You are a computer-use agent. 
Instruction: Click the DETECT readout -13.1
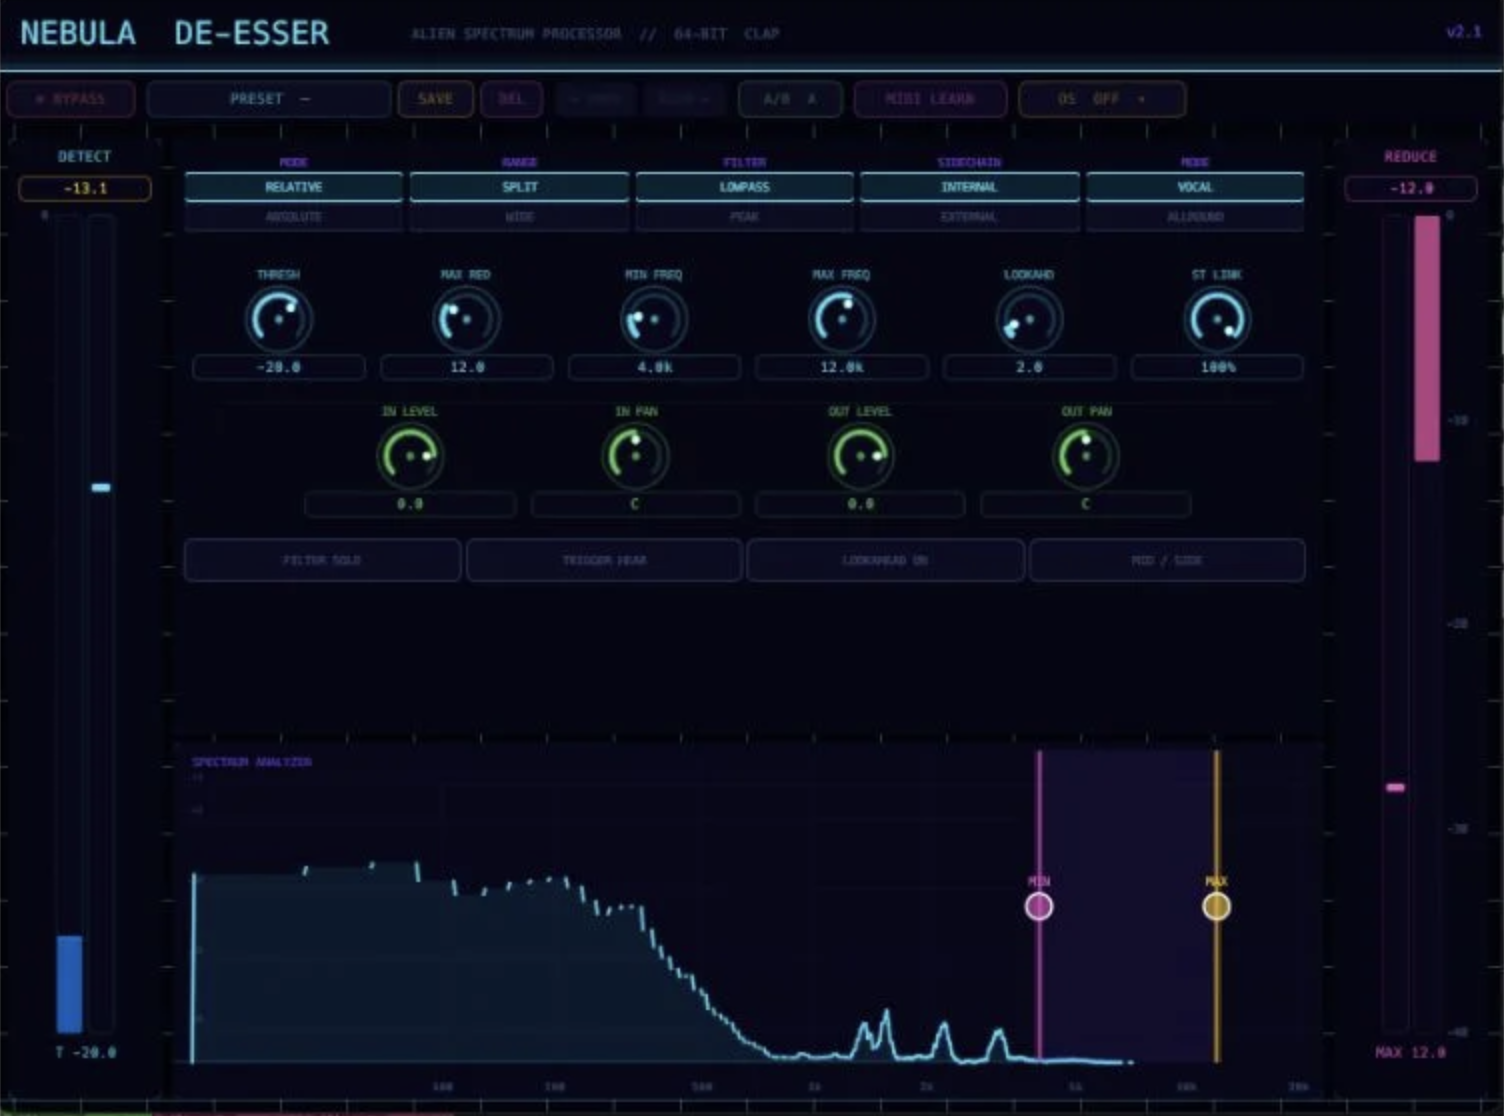tap(85, 188)
